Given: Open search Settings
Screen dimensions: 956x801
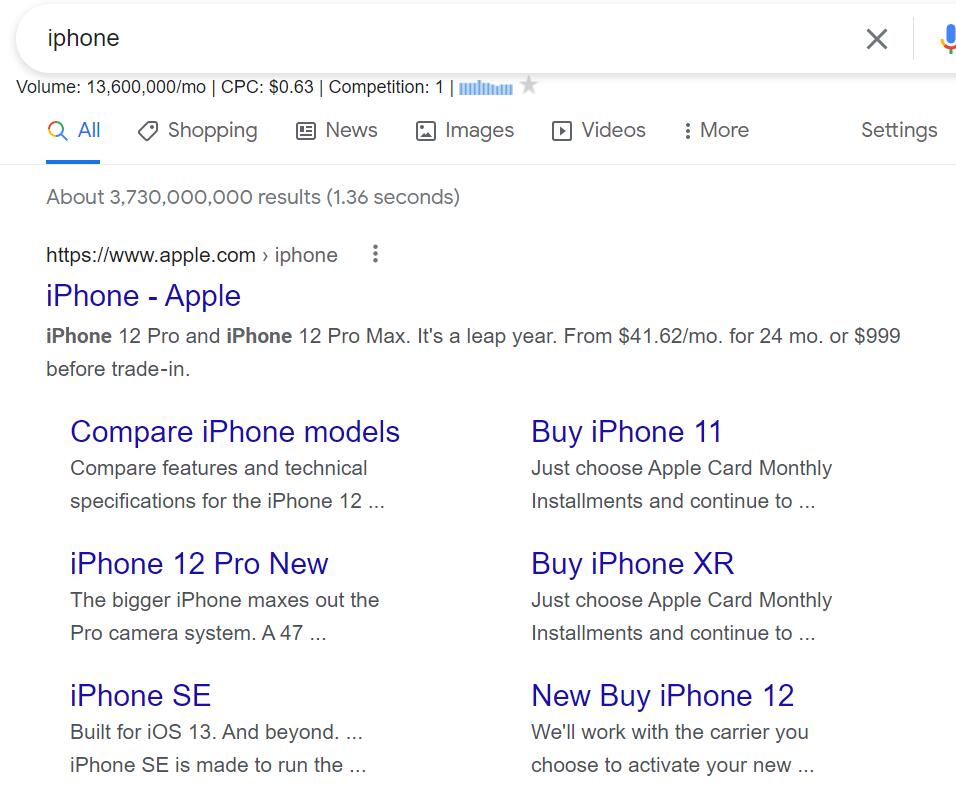Looking at the screenshot, I should point(899,130).
